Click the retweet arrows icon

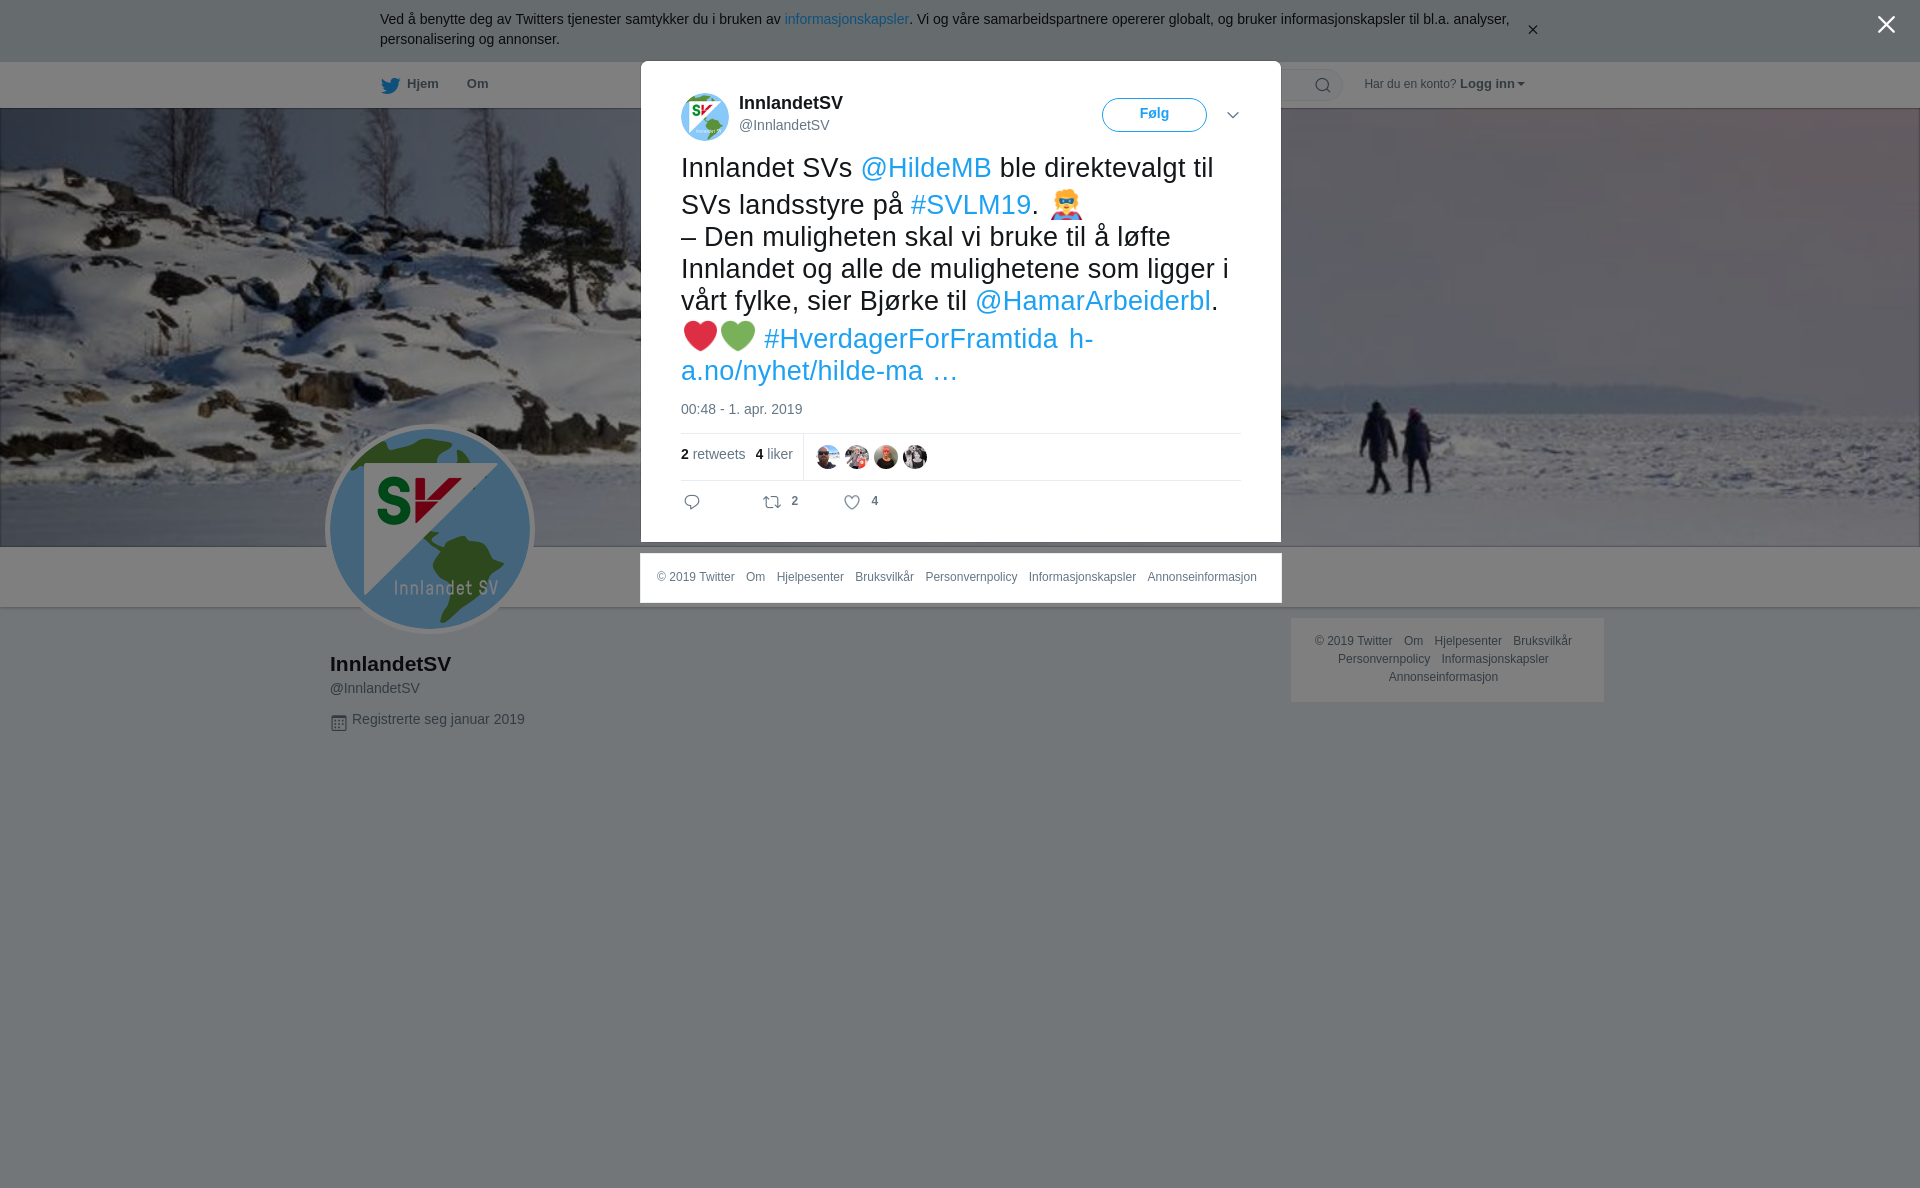[772, 502]
